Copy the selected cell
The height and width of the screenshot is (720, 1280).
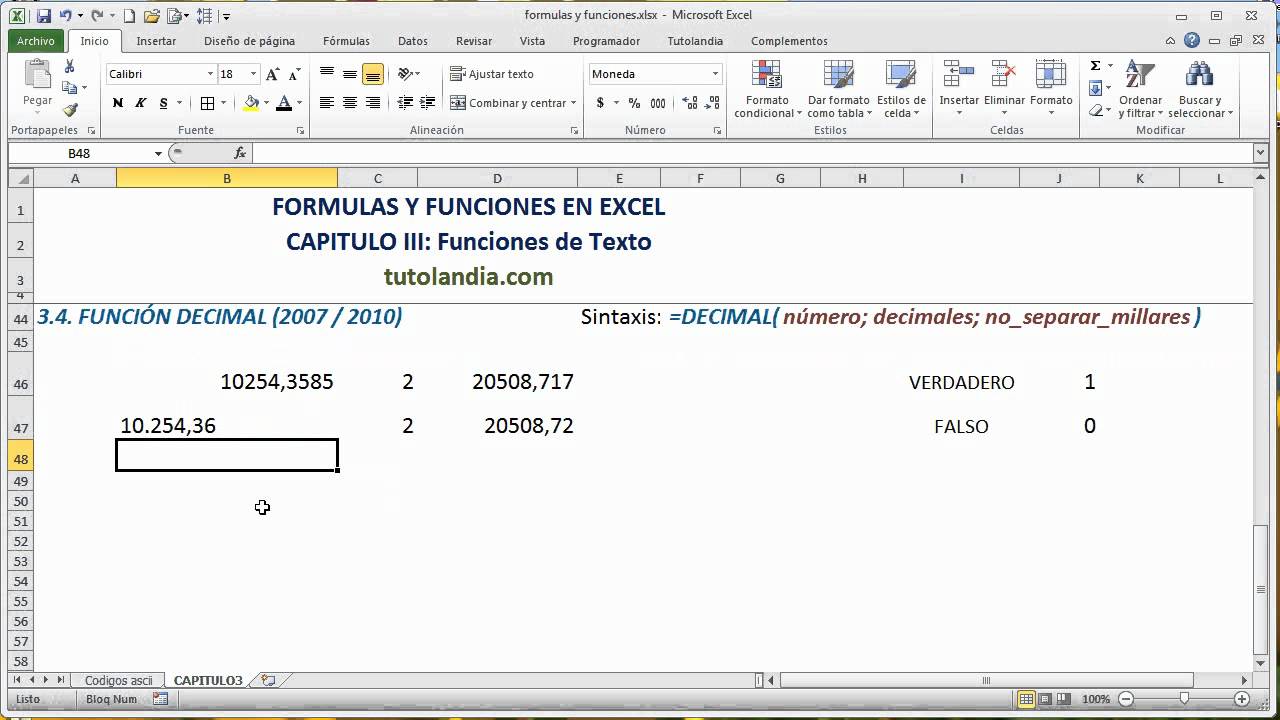pyautogui.click(x=69, y=88)
